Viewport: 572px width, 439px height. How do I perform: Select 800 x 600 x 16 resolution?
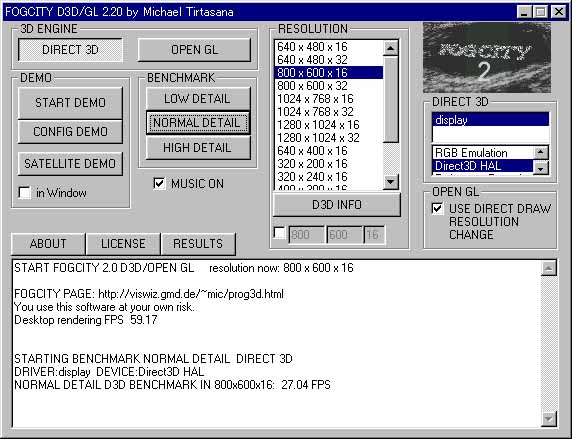(329, 73)
